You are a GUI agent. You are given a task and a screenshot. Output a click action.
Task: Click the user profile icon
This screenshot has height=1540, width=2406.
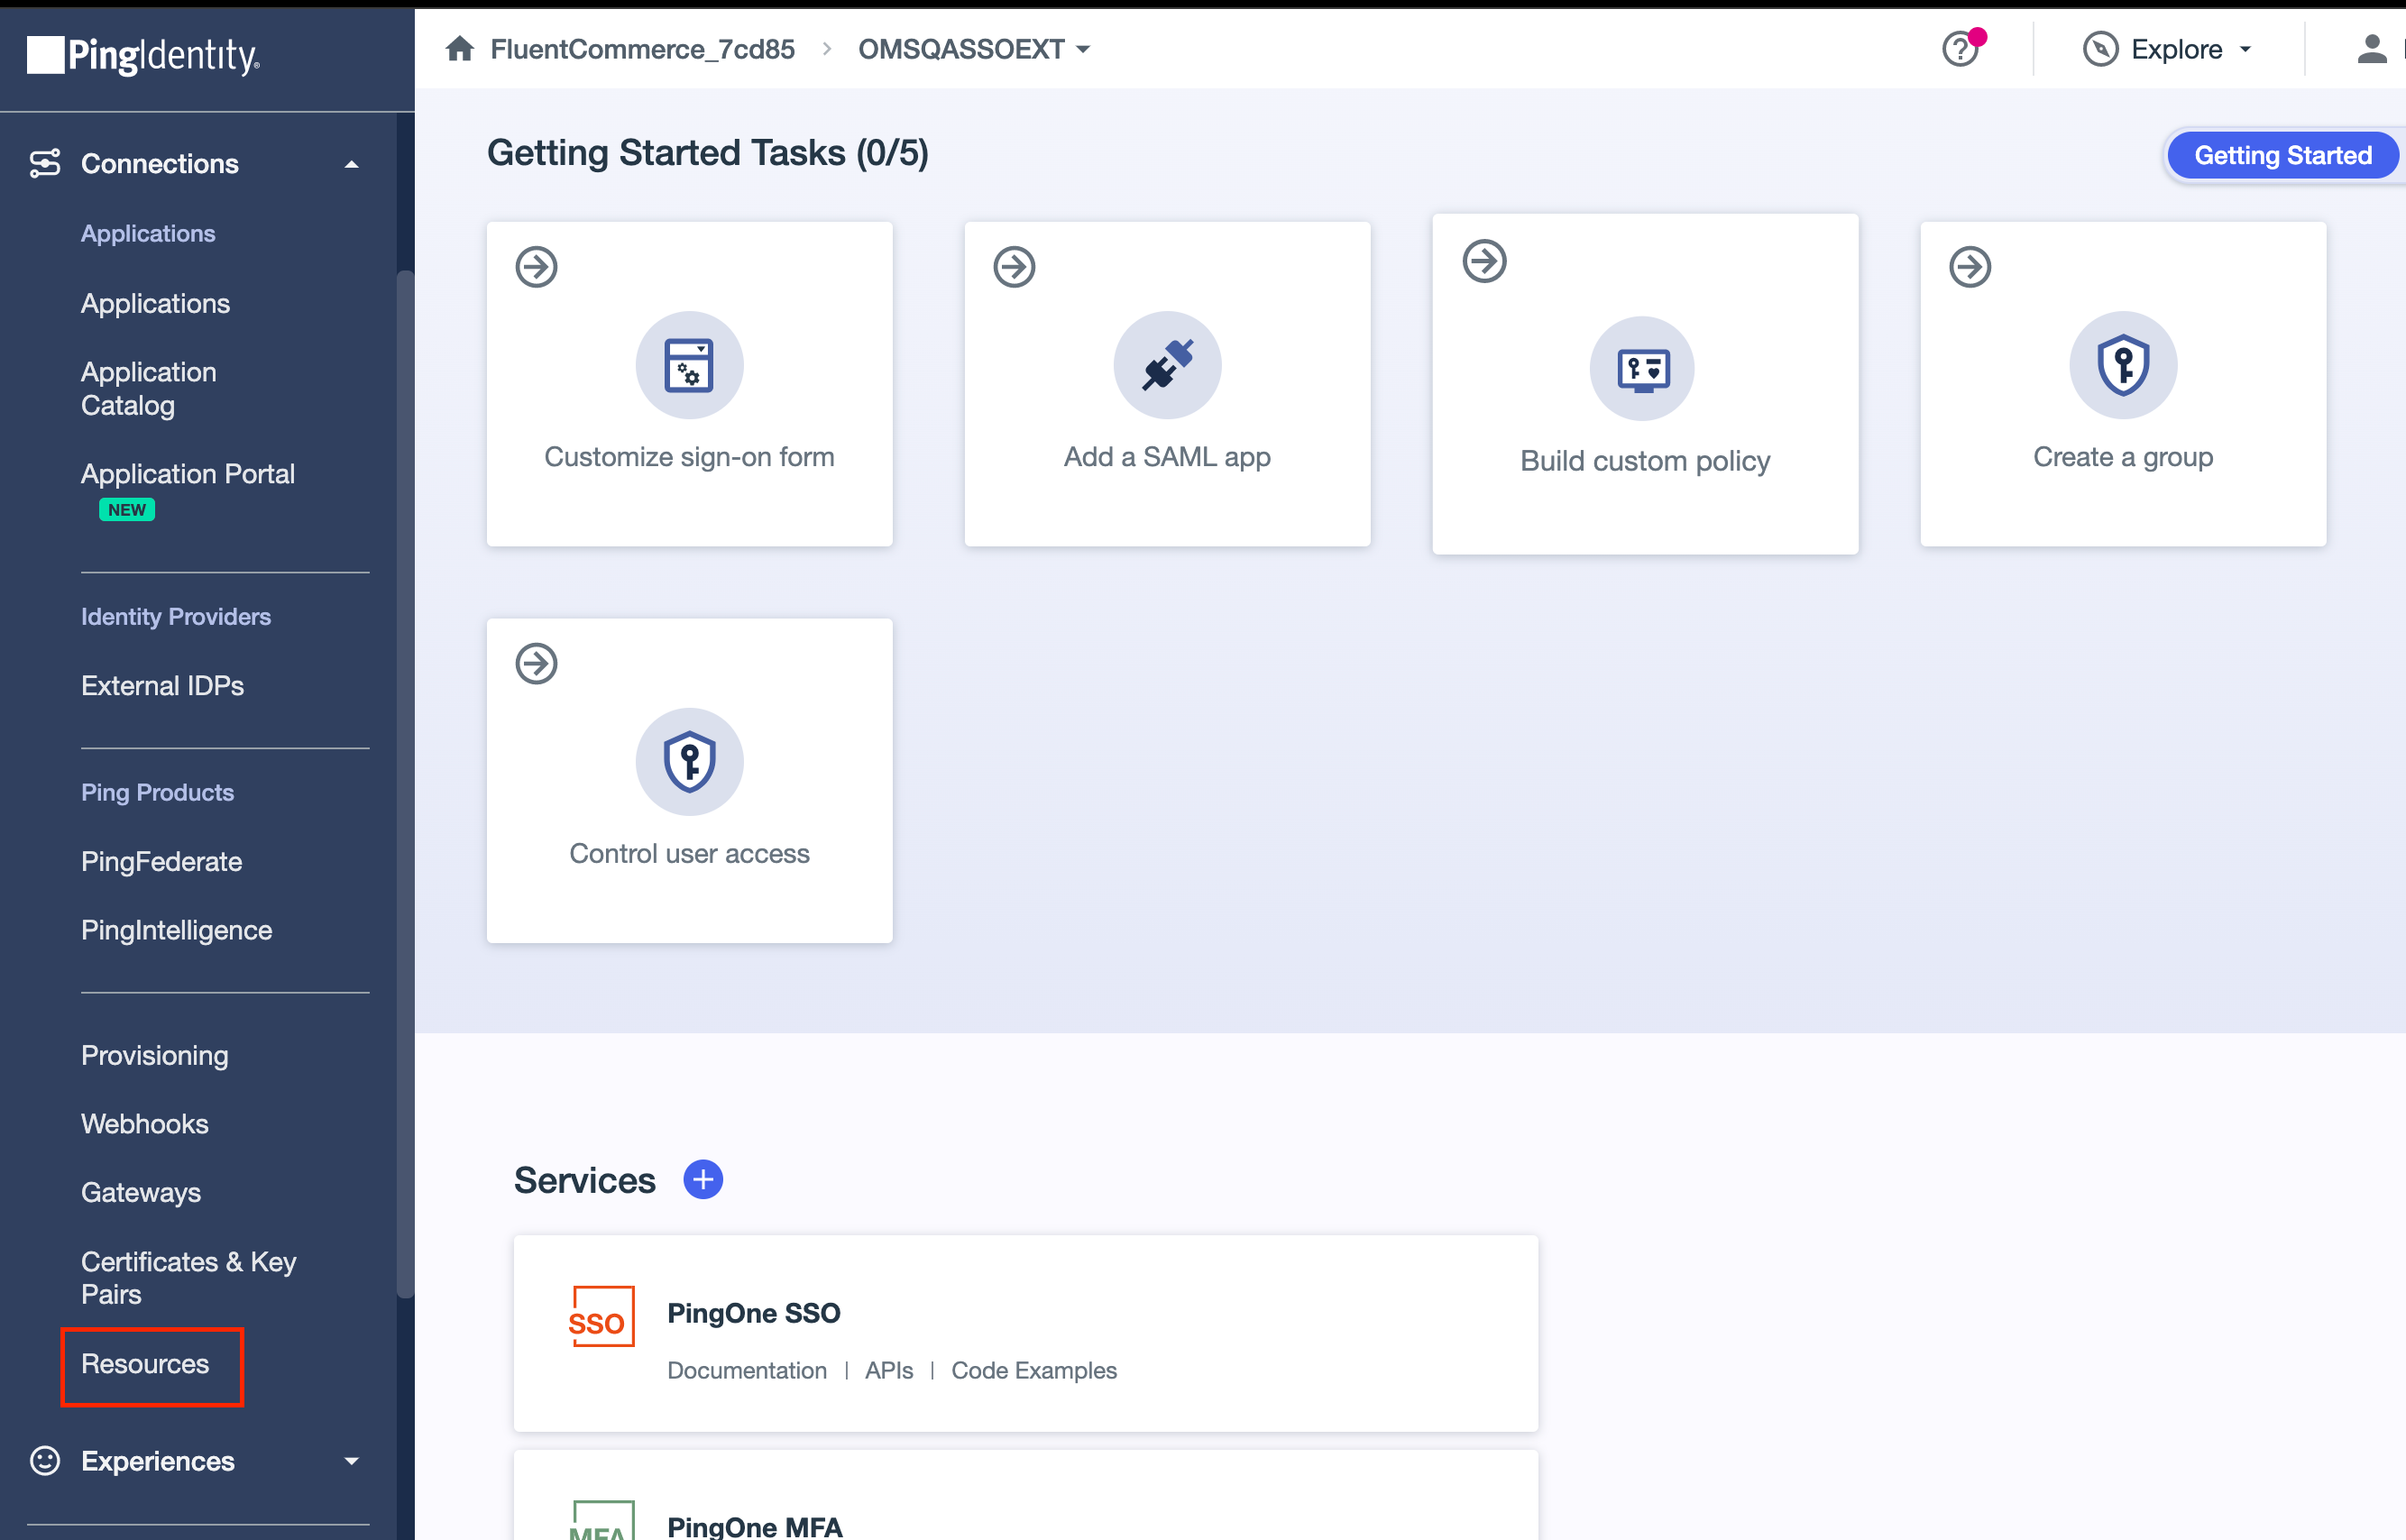click(x=2371, y=49)
